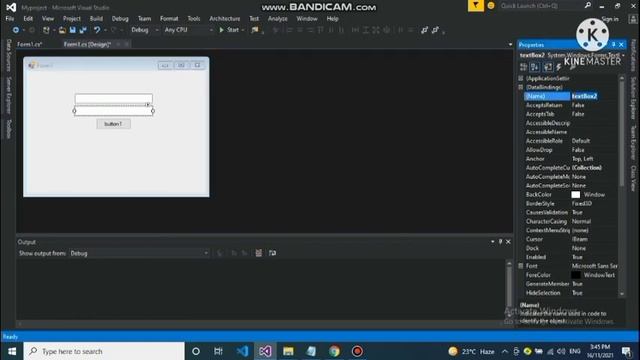Click the Navigate Backward blue circle icon
The image size is (640, 360).
16,30
